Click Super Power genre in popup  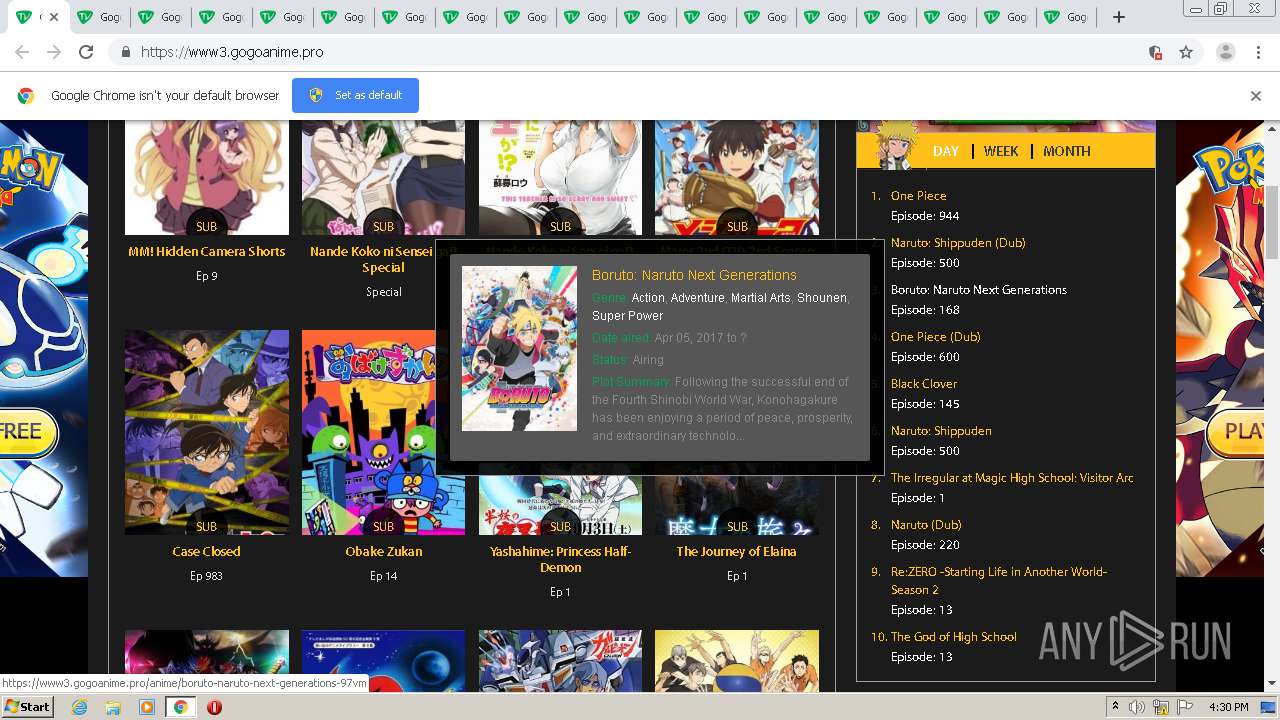click(627, 316)
